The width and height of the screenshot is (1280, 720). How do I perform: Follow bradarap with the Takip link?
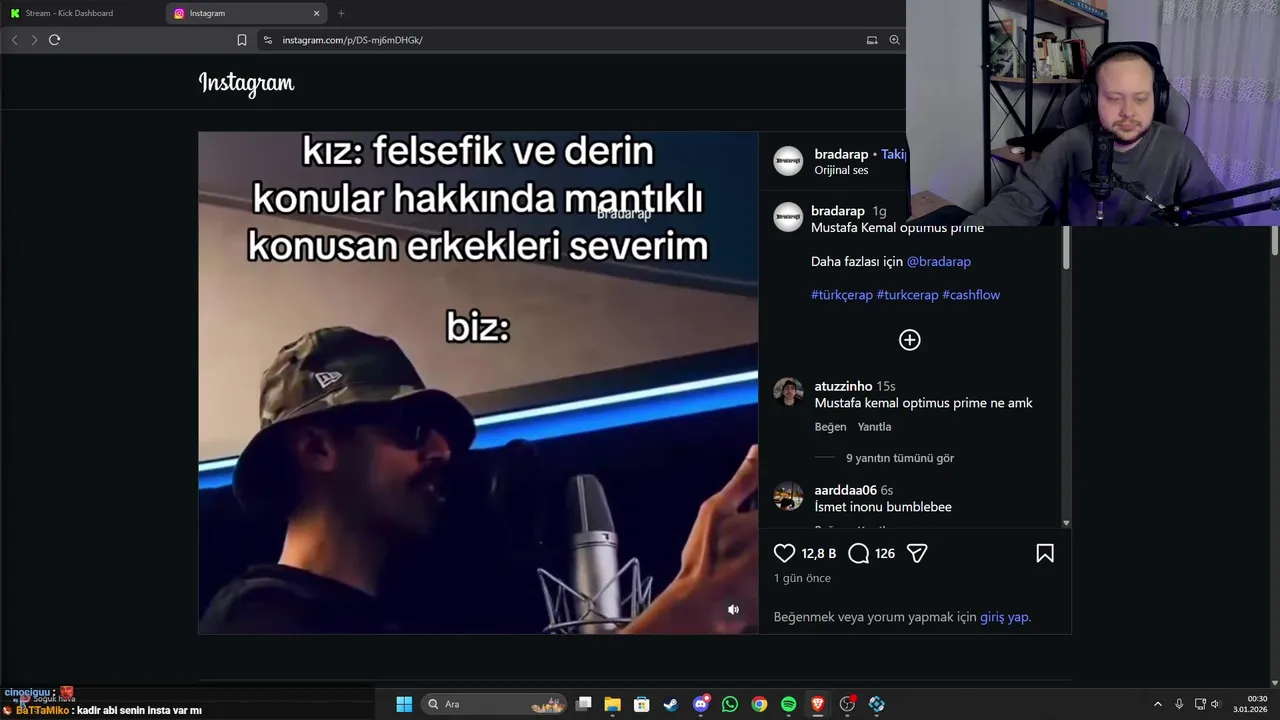tap(893, 154)
